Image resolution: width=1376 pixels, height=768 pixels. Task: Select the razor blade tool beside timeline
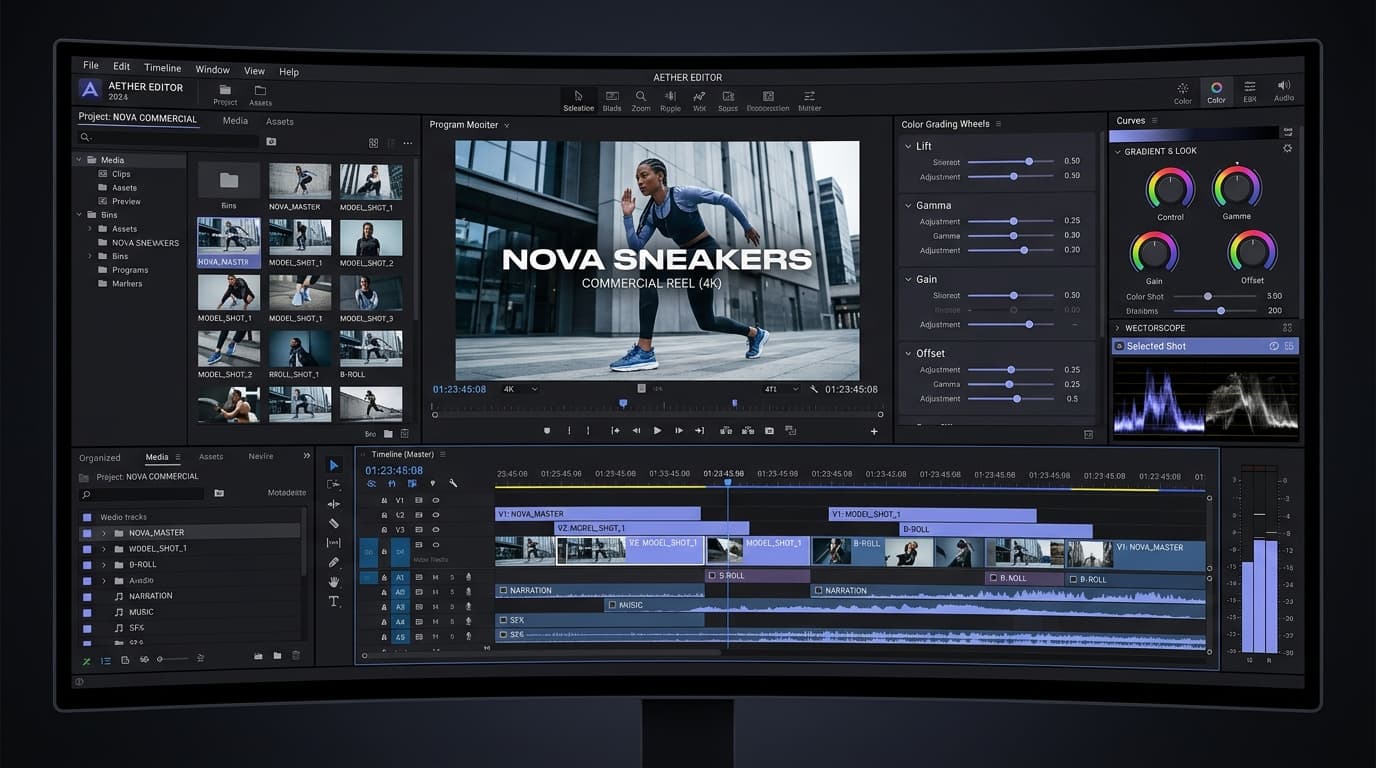coord(334,523)
